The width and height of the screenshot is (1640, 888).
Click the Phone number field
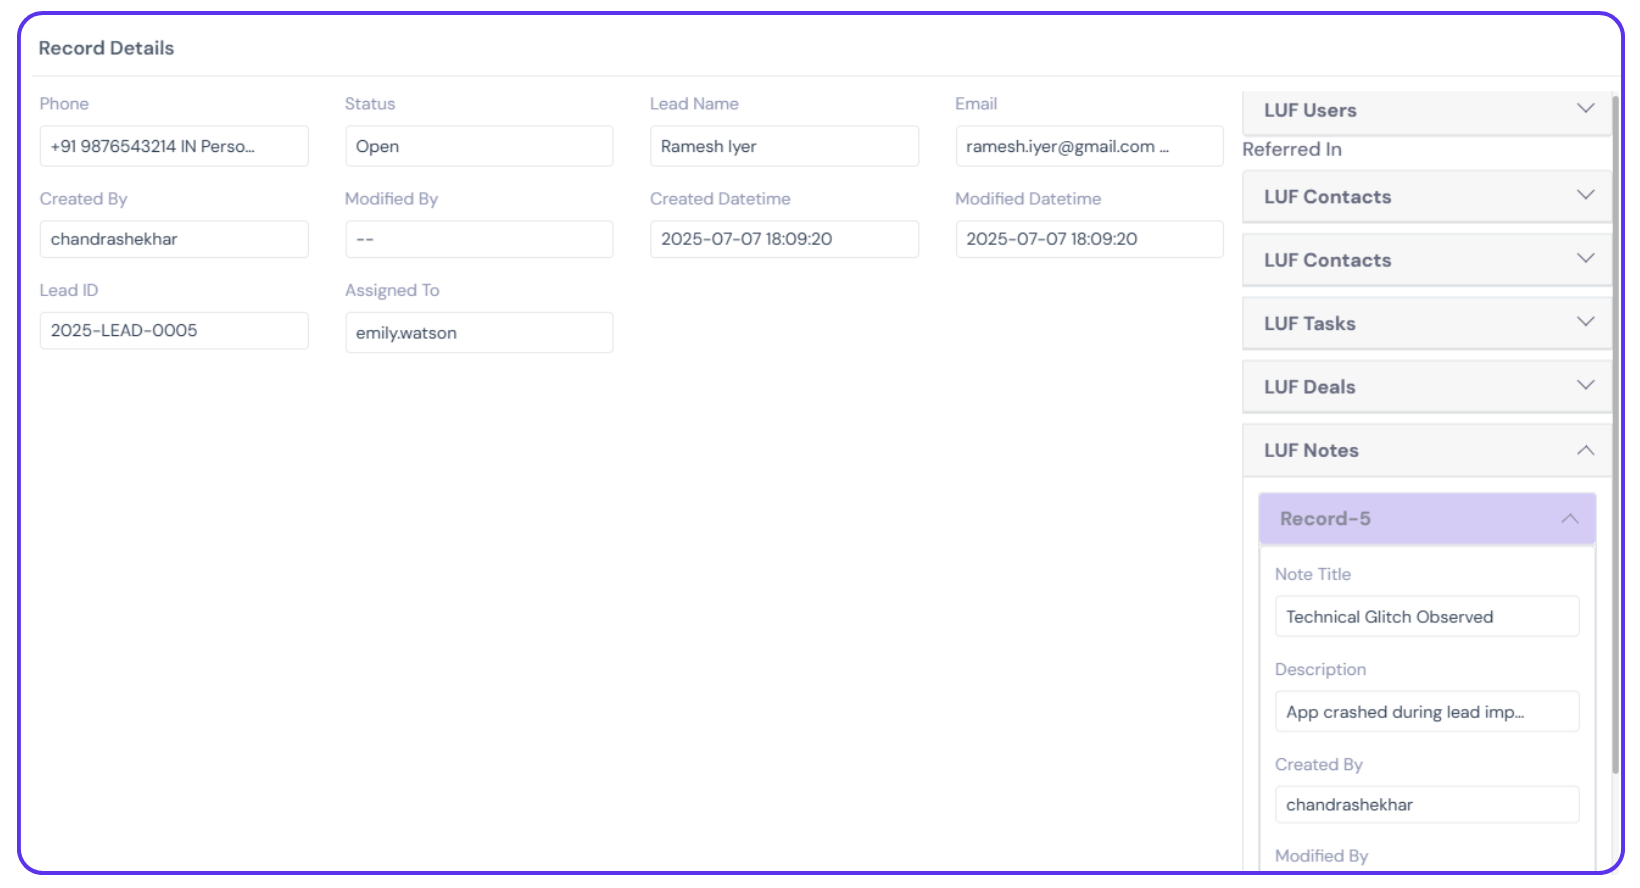pos(173,146)
